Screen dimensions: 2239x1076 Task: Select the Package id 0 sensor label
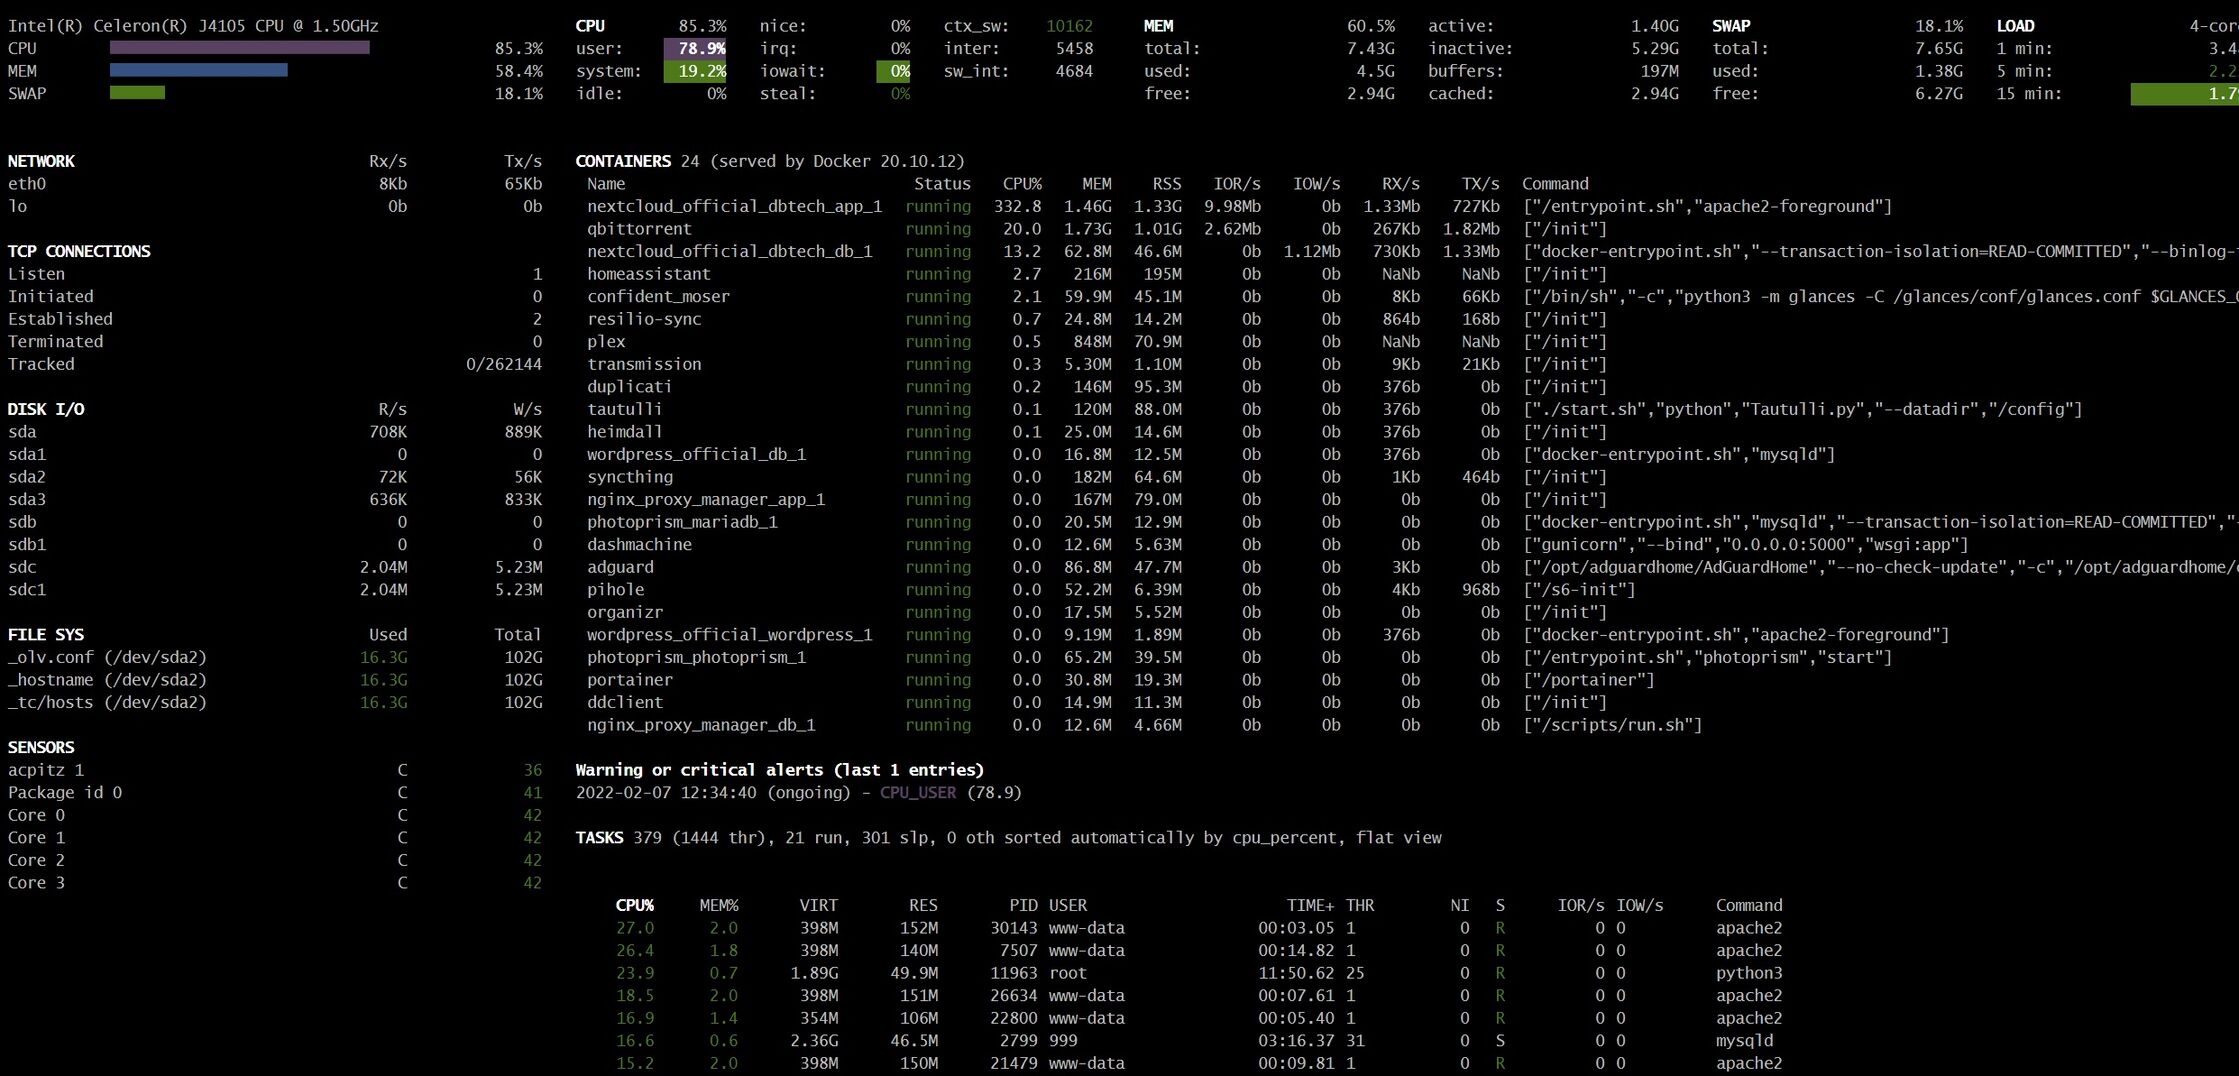tap(65, 793)
